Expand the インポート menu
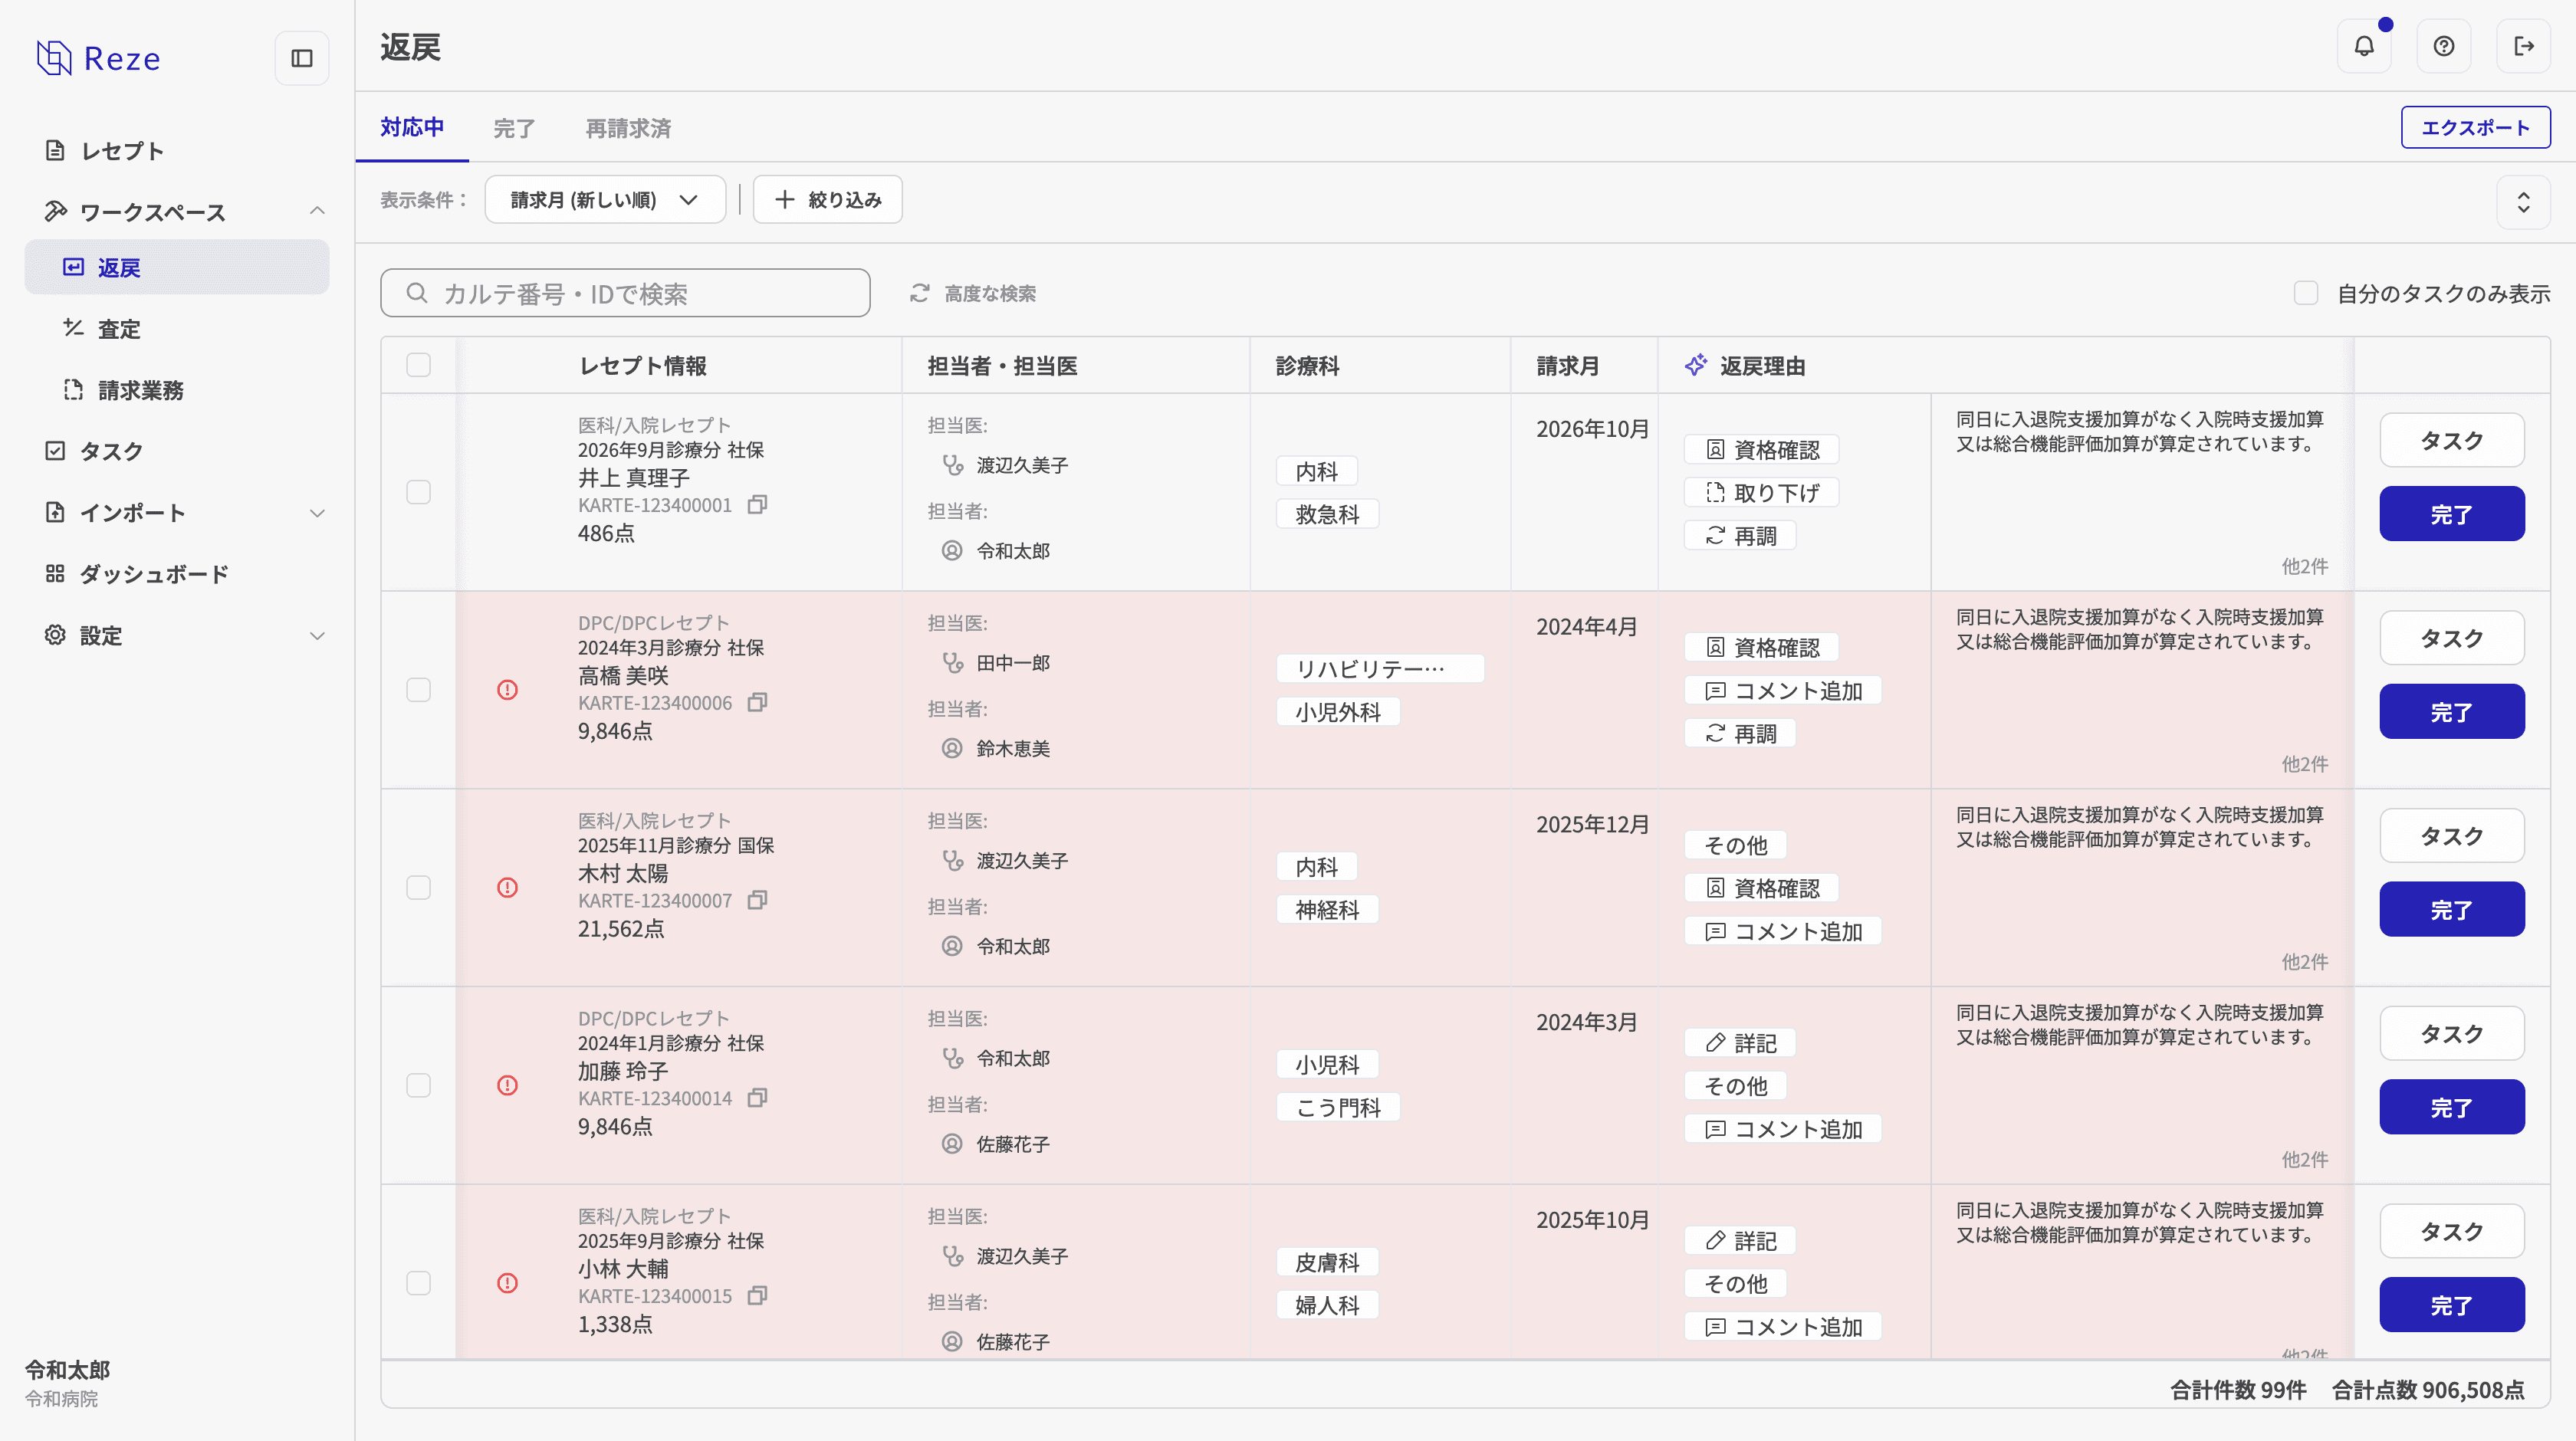Screen dimensions: 2576x1441 317,513
